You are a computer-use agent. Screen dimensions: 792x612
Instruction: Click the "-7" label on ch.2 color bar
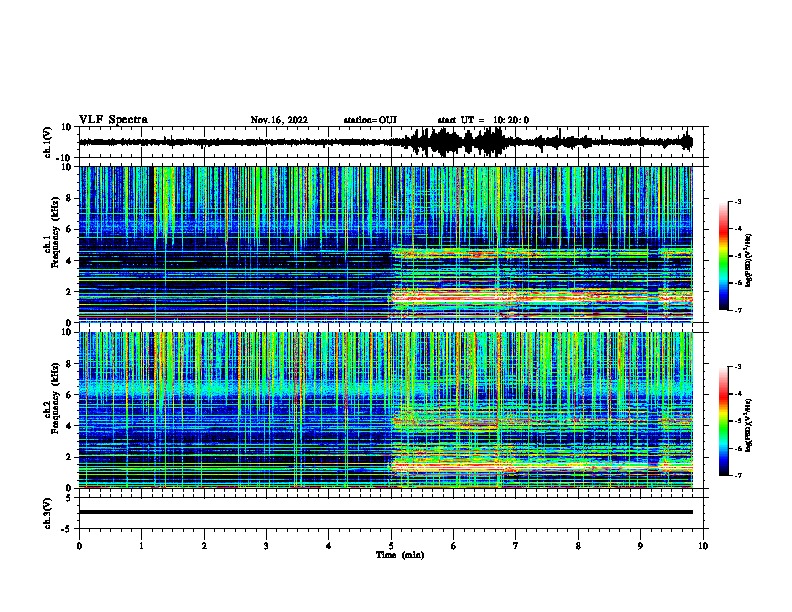(x=738, y=475)
